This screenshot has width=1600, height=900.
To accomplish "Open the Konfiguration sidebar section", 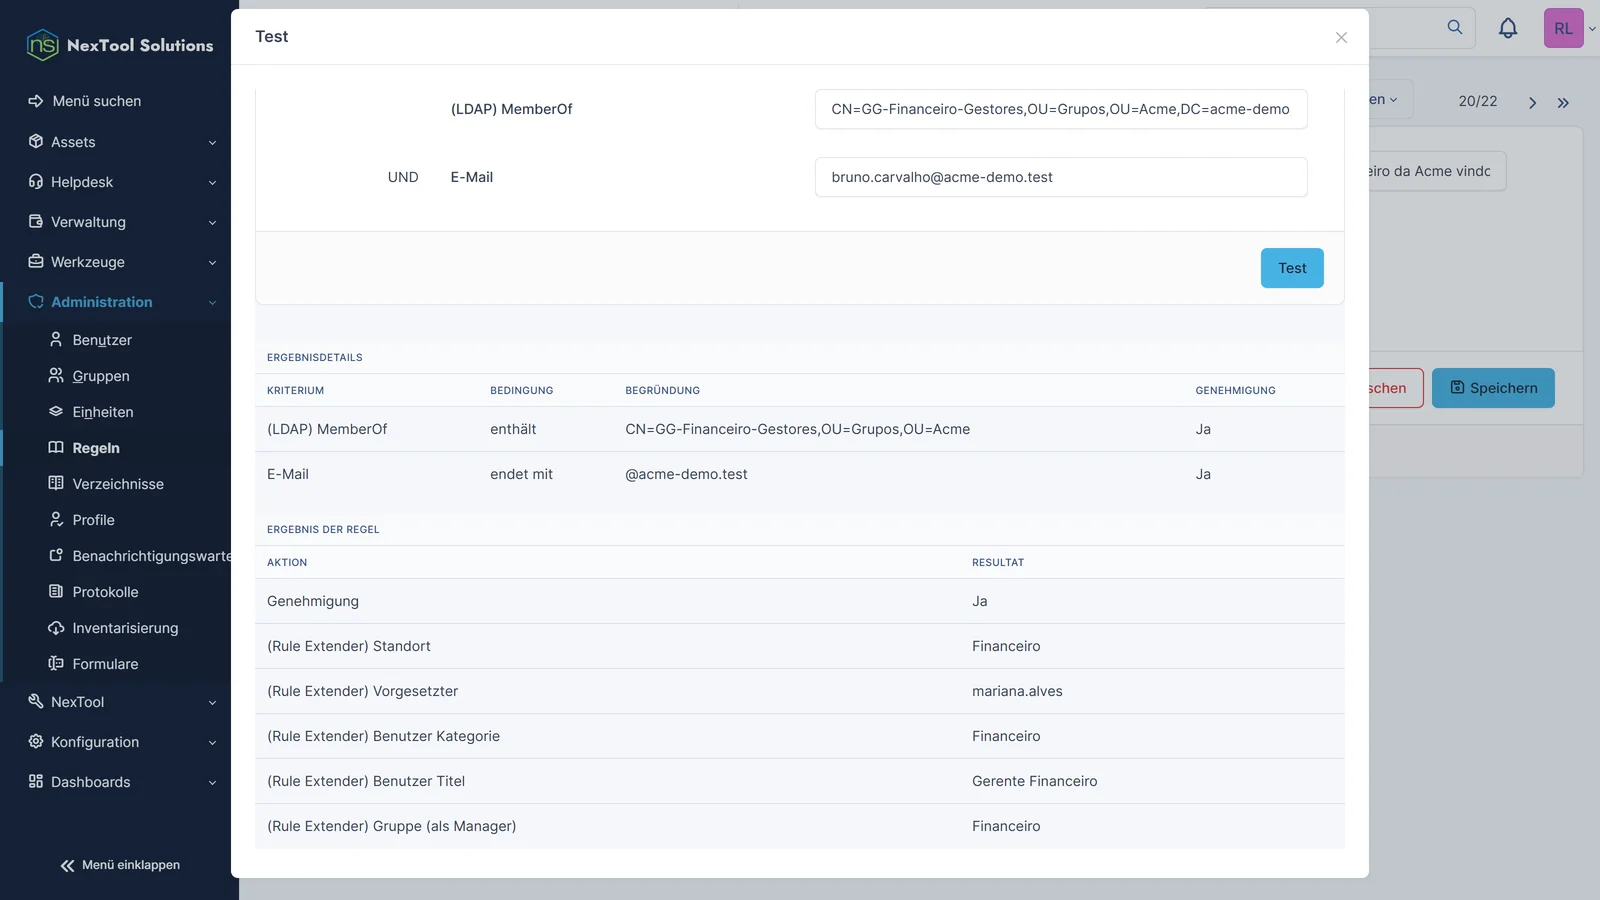I will (x=120, y=742).
